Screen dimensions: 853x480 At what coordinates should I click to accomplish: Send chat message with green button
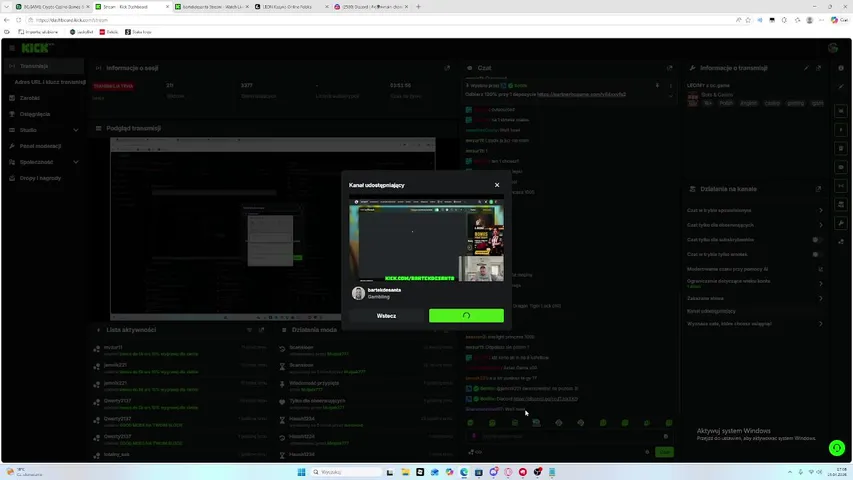coord(664,452)
